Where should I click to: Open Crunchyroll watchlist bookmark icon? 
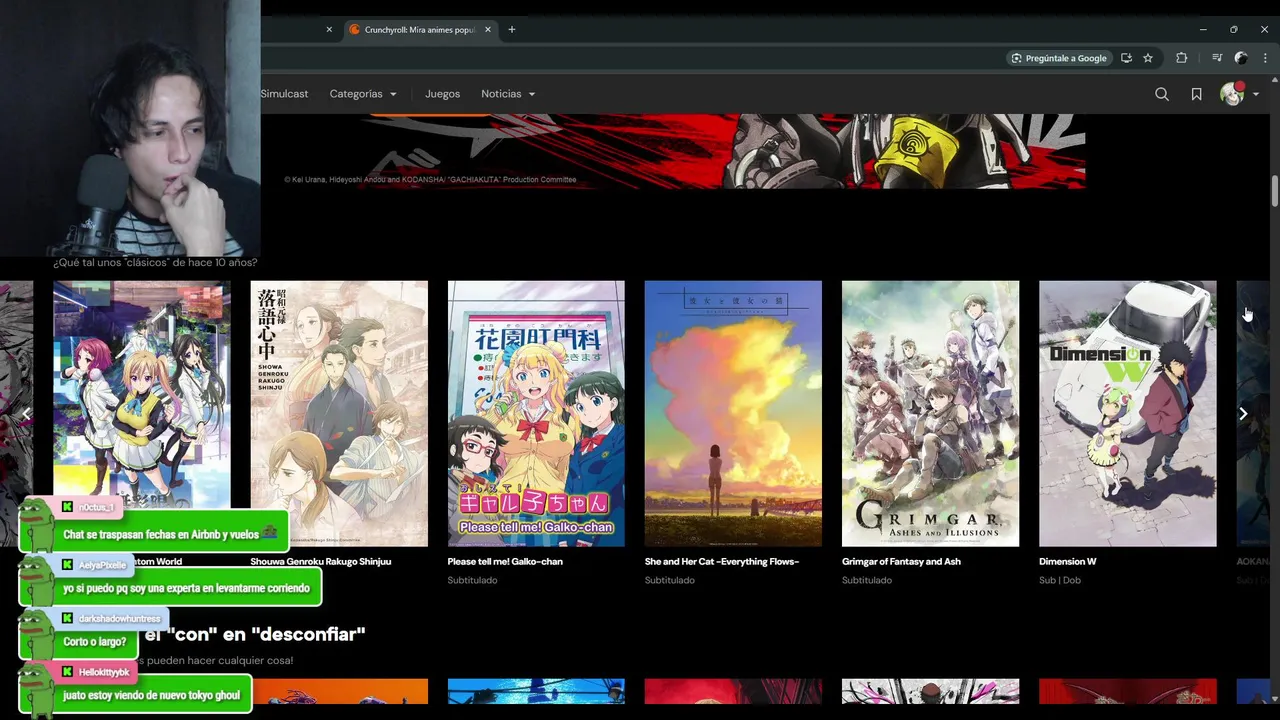click(1196, 94)
